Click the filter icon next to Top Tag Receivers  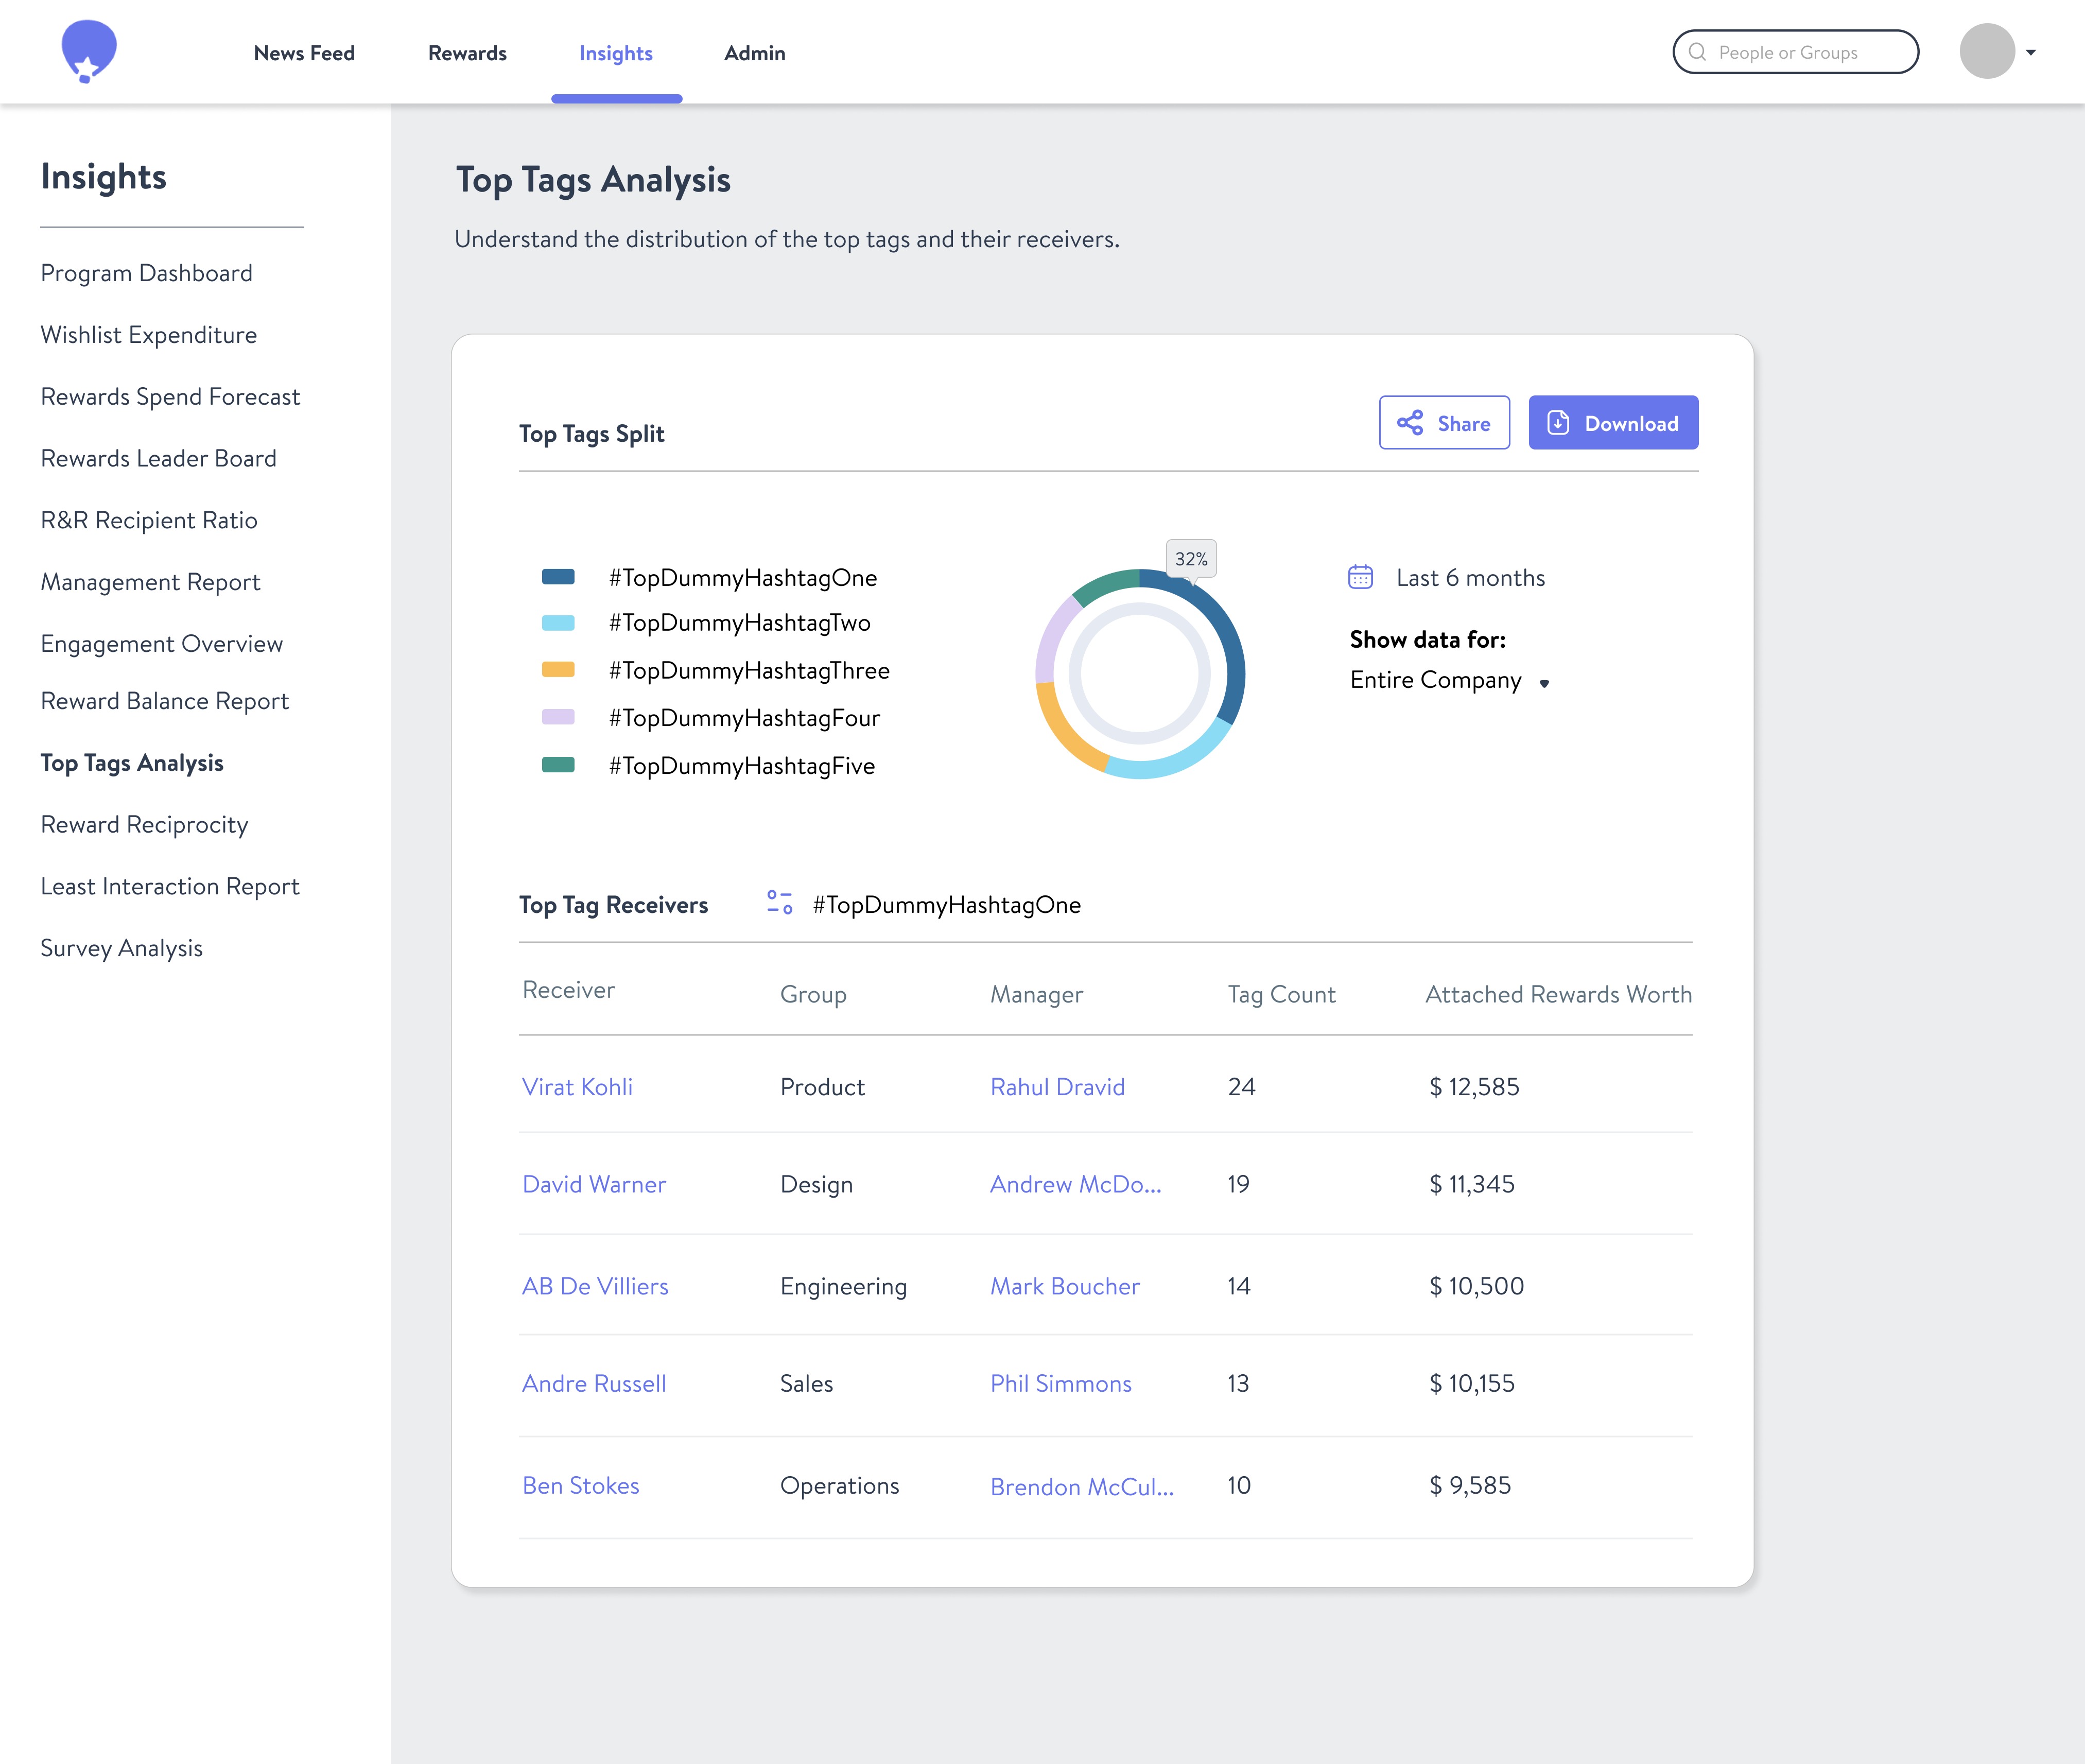[x=779, y=903]
